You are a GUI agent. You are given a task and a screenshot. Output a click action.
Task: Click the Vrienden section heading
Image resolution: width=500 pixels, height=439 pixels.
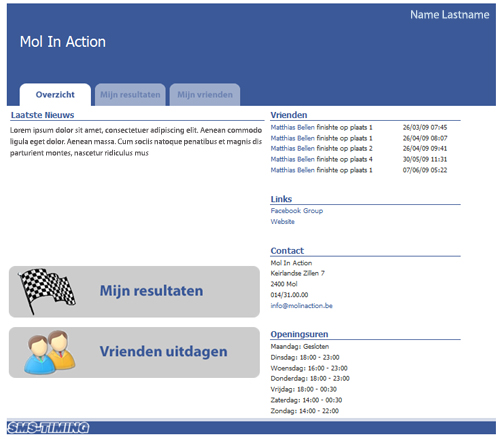click(x=289, y=115)
